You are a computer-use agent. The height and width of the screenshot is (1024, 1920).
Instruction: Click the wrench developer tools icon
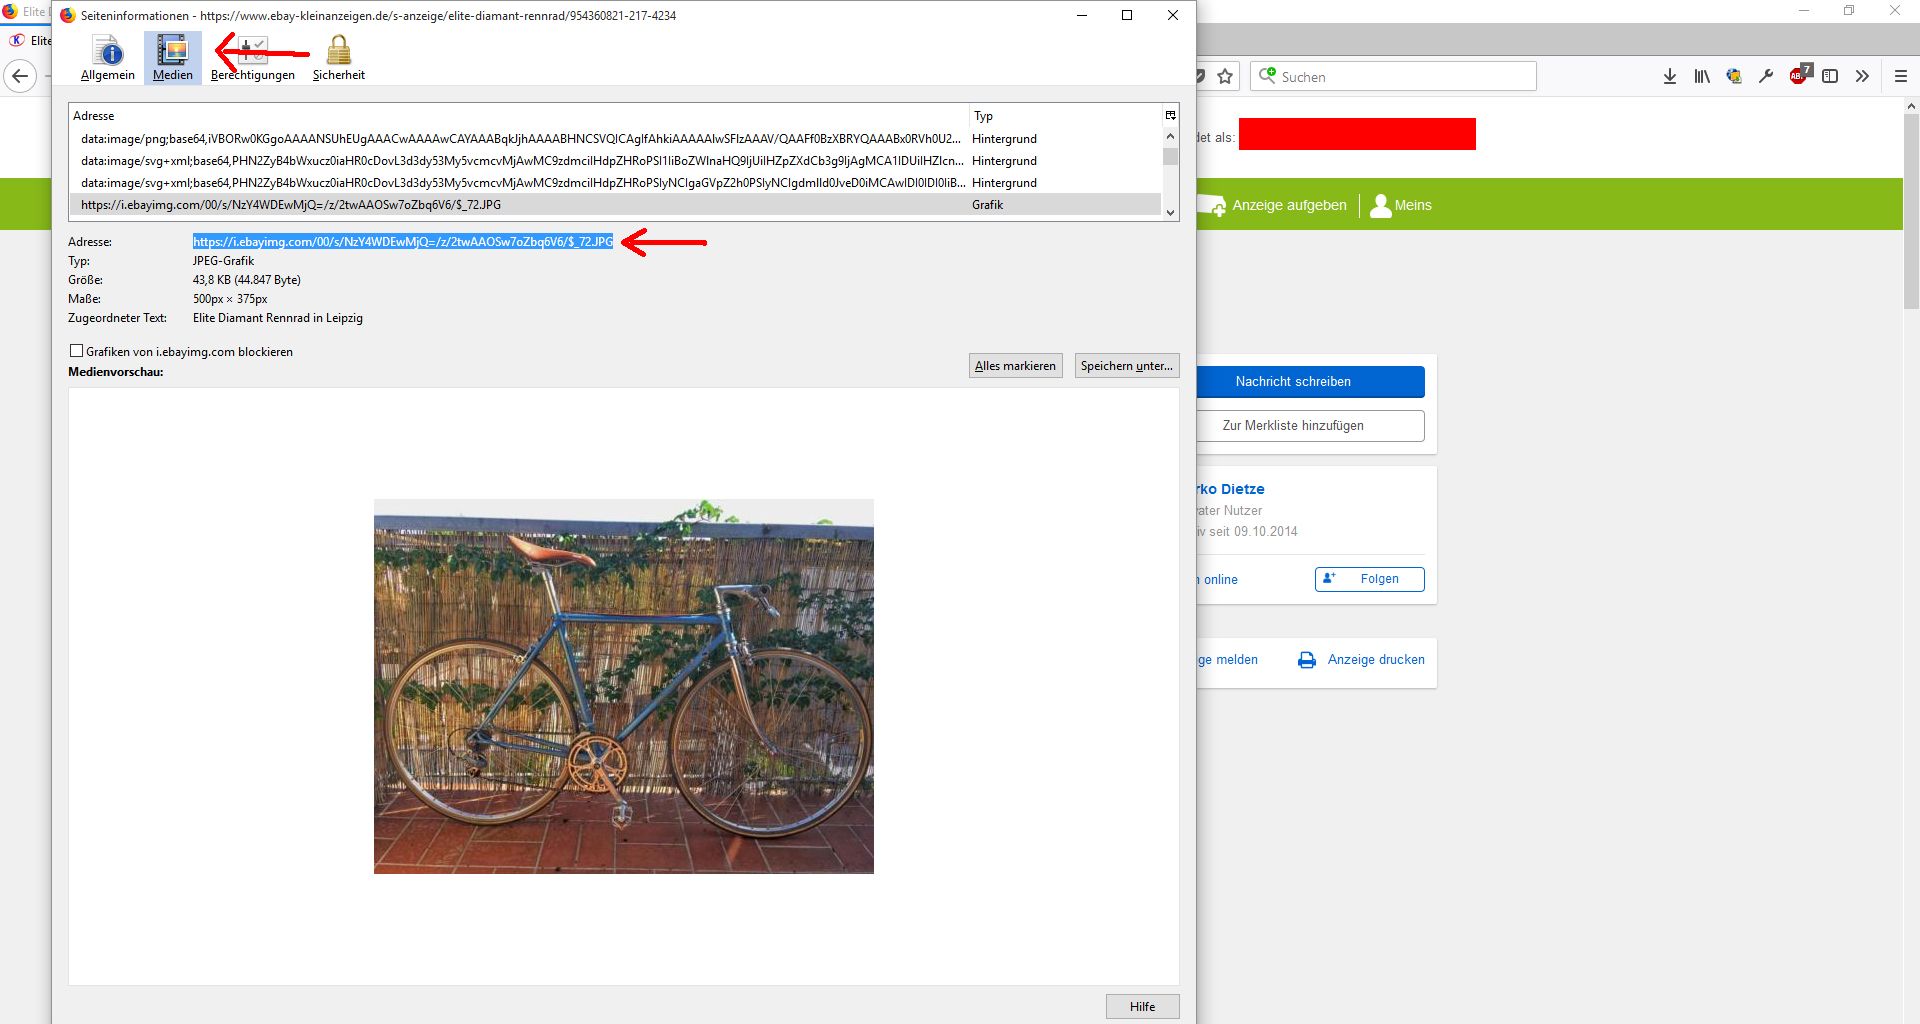click(1766, 77)
